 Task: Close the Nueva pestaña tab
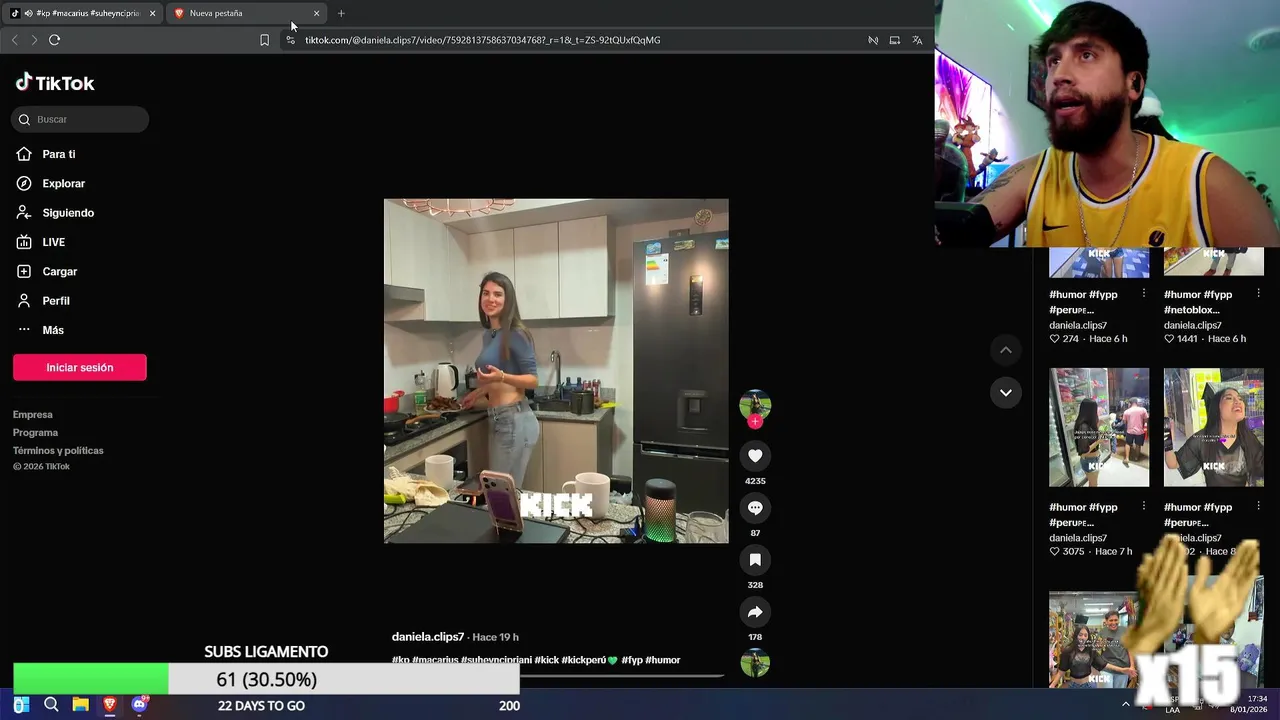click(x=317, y=13)
